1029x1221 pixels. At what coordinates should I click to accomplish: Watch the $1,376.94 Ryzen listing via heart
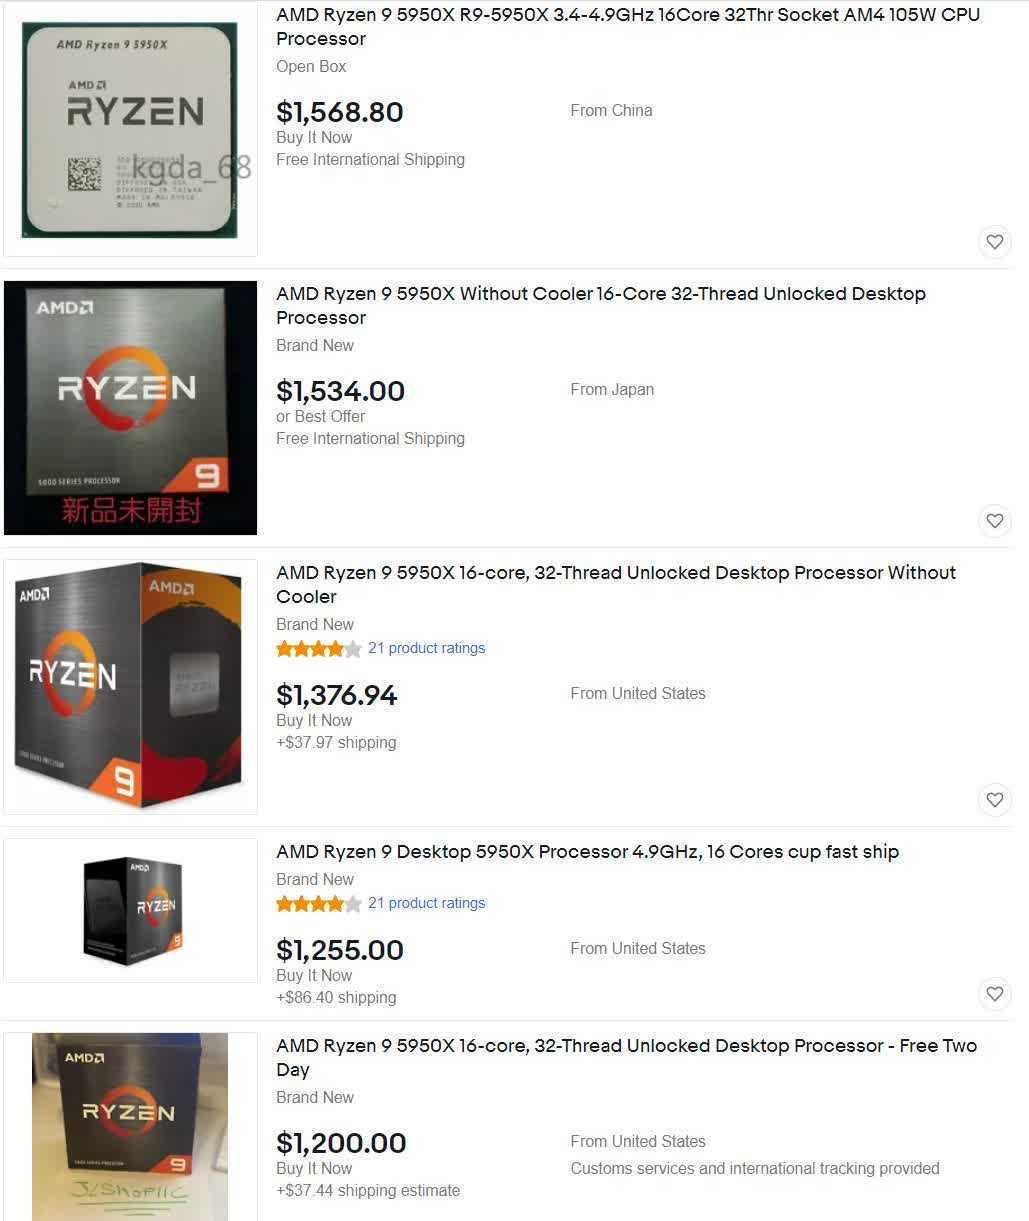click(x=994, y=800)
